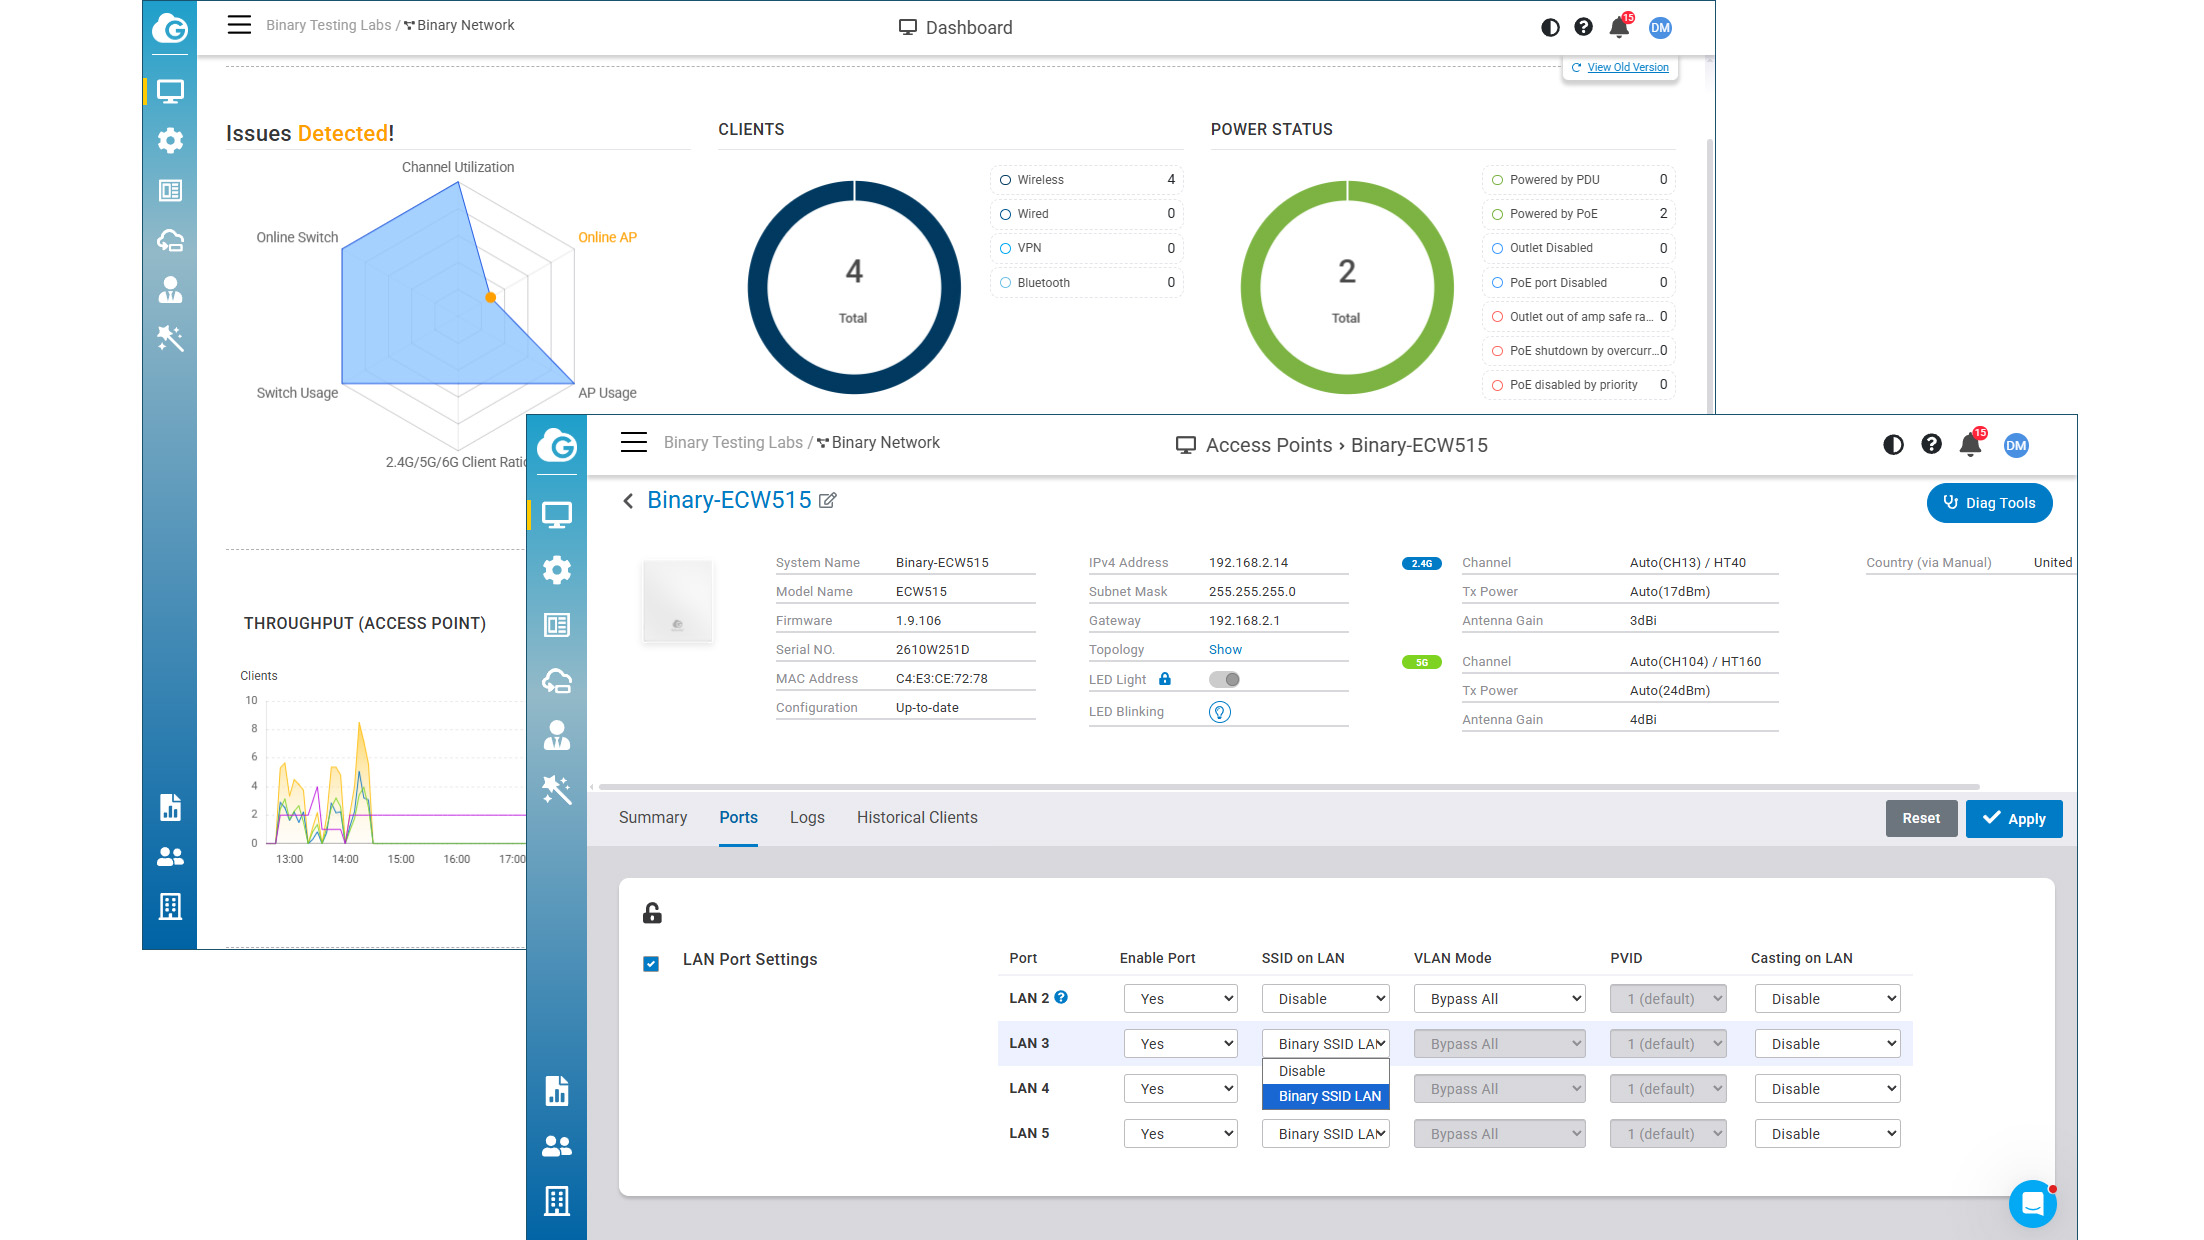
Task: Toggle Bluetooth clients legend item
Action: pyautogui.click(x=1087, y=283)
